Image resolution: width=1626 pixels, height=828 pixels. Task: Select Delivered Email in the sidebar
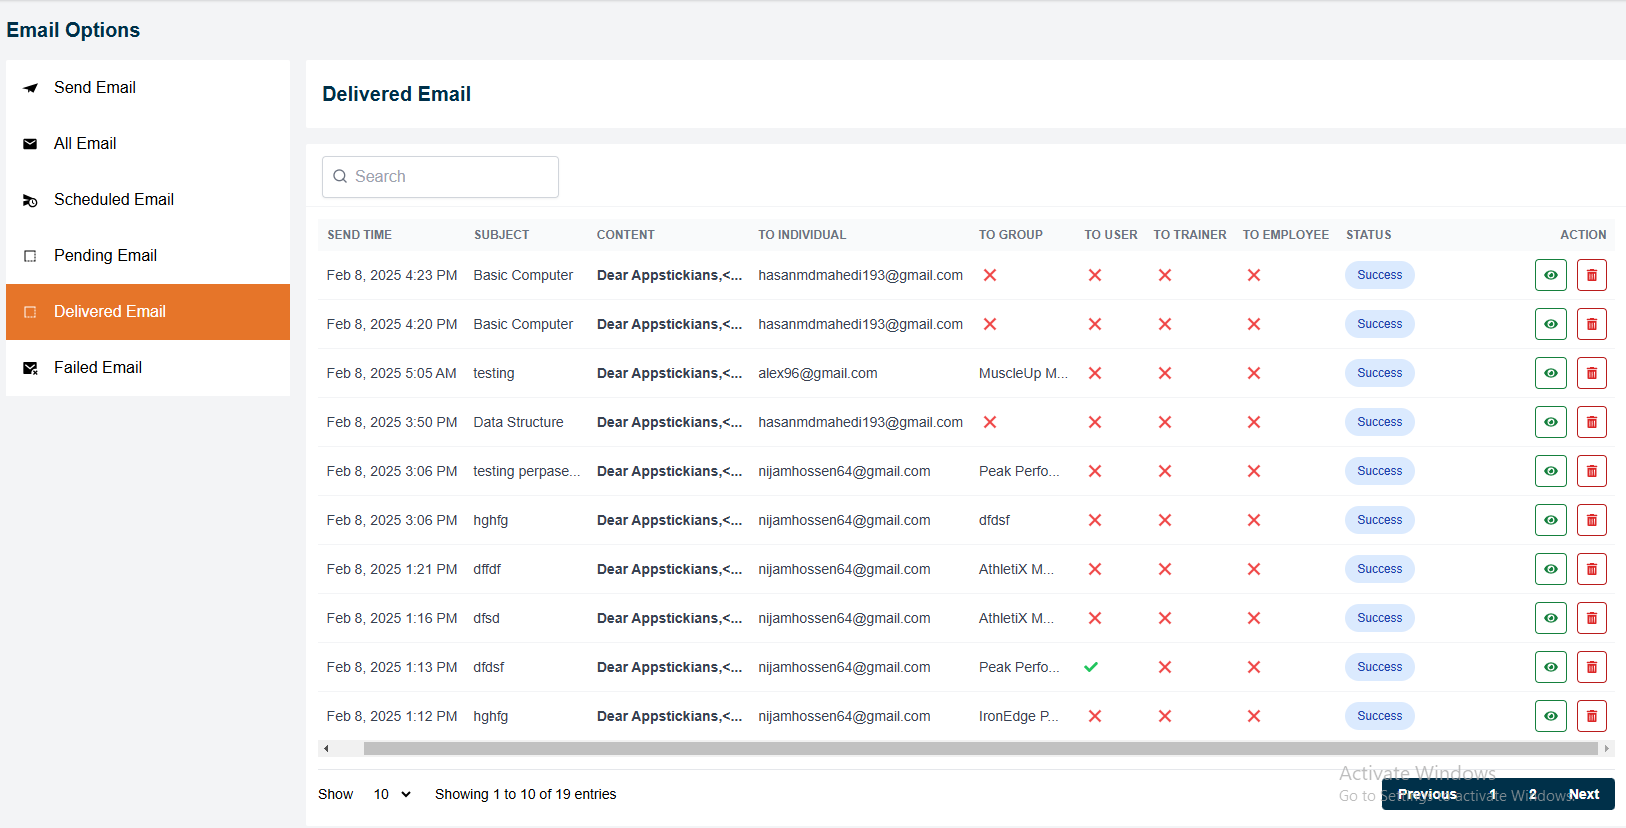[110, 312]
